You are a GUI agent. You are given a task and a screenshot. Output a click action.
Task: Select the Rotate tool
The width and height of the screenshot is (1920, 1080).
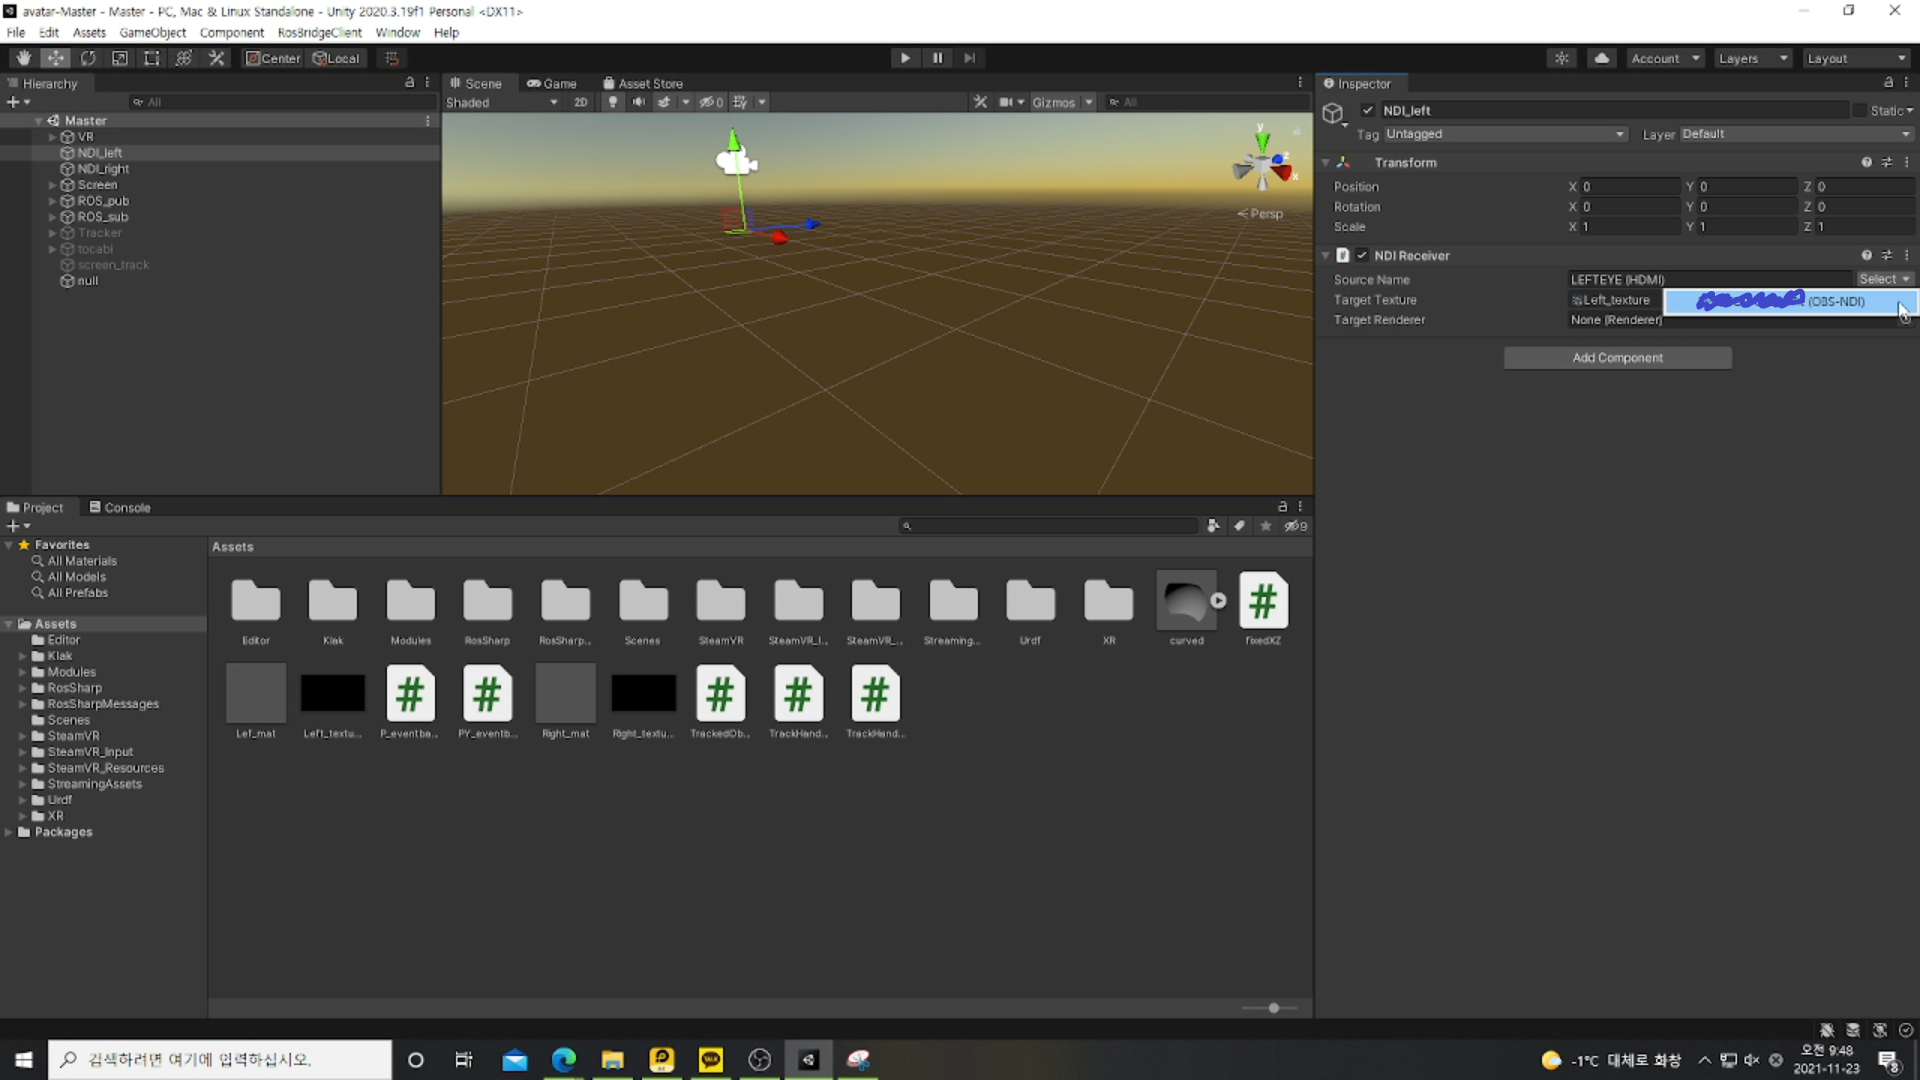[x=88, y=57]
